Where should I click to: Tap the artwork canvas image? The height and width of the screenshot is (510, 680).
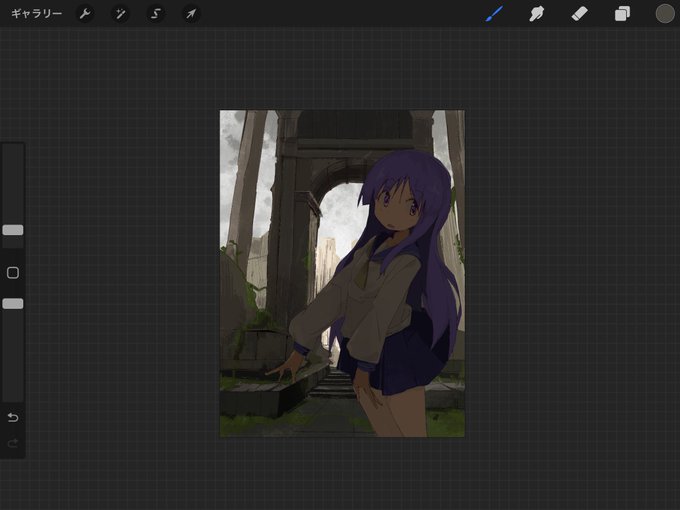tap(342, 274)
